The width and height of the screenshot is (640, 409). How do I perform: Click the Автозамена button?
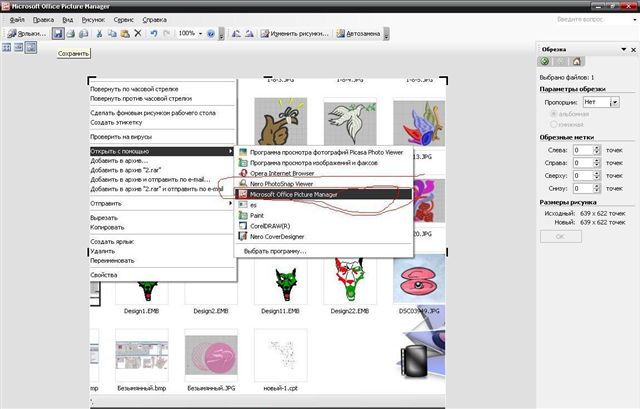pos(357,33)
